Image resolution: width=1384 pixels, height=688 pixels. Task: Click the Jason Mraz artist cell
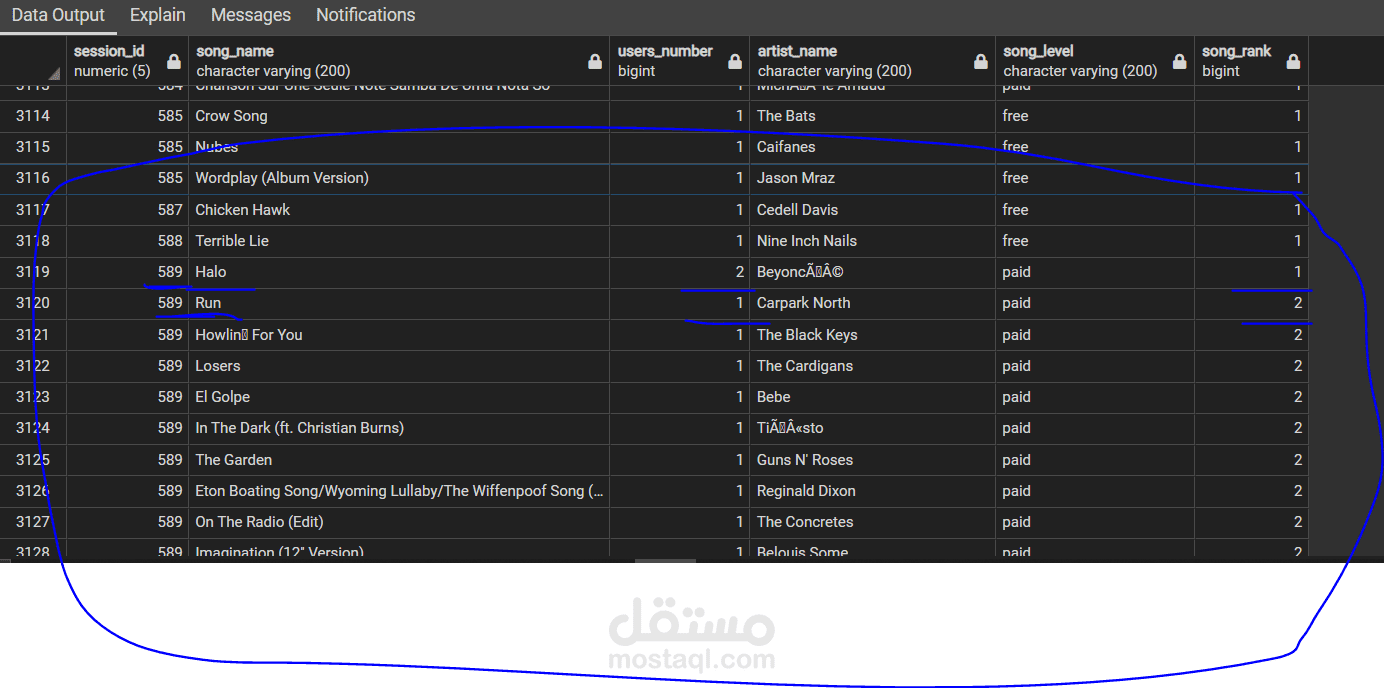coord(872,178)
